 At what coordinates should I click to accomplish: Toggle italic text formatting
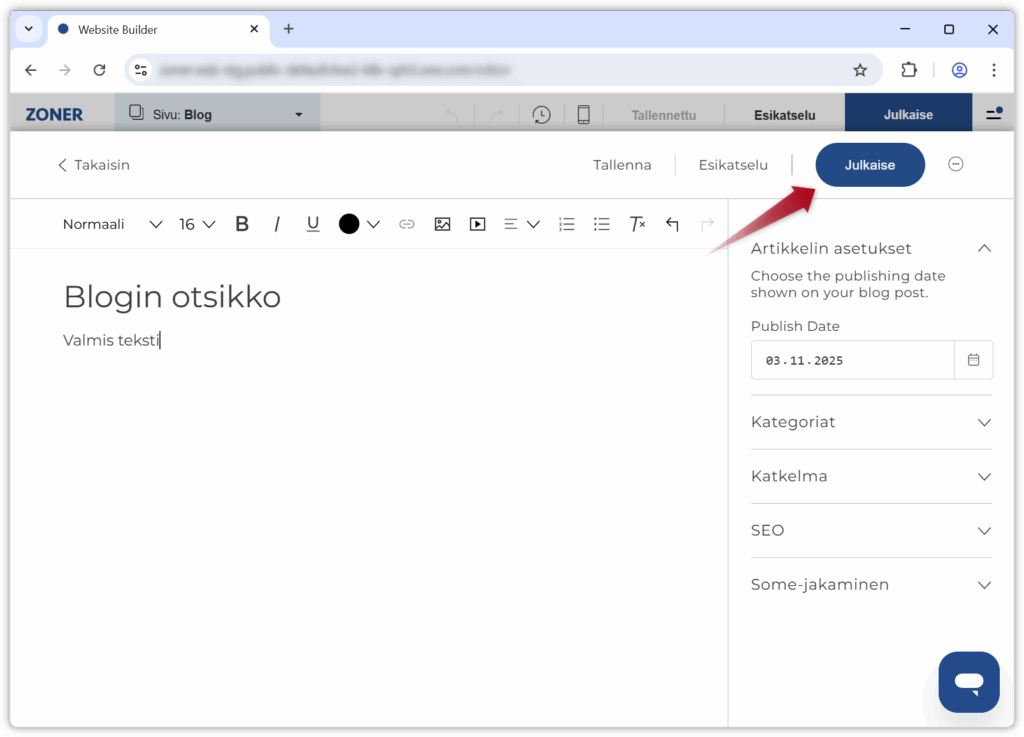(x=277, y=224)
